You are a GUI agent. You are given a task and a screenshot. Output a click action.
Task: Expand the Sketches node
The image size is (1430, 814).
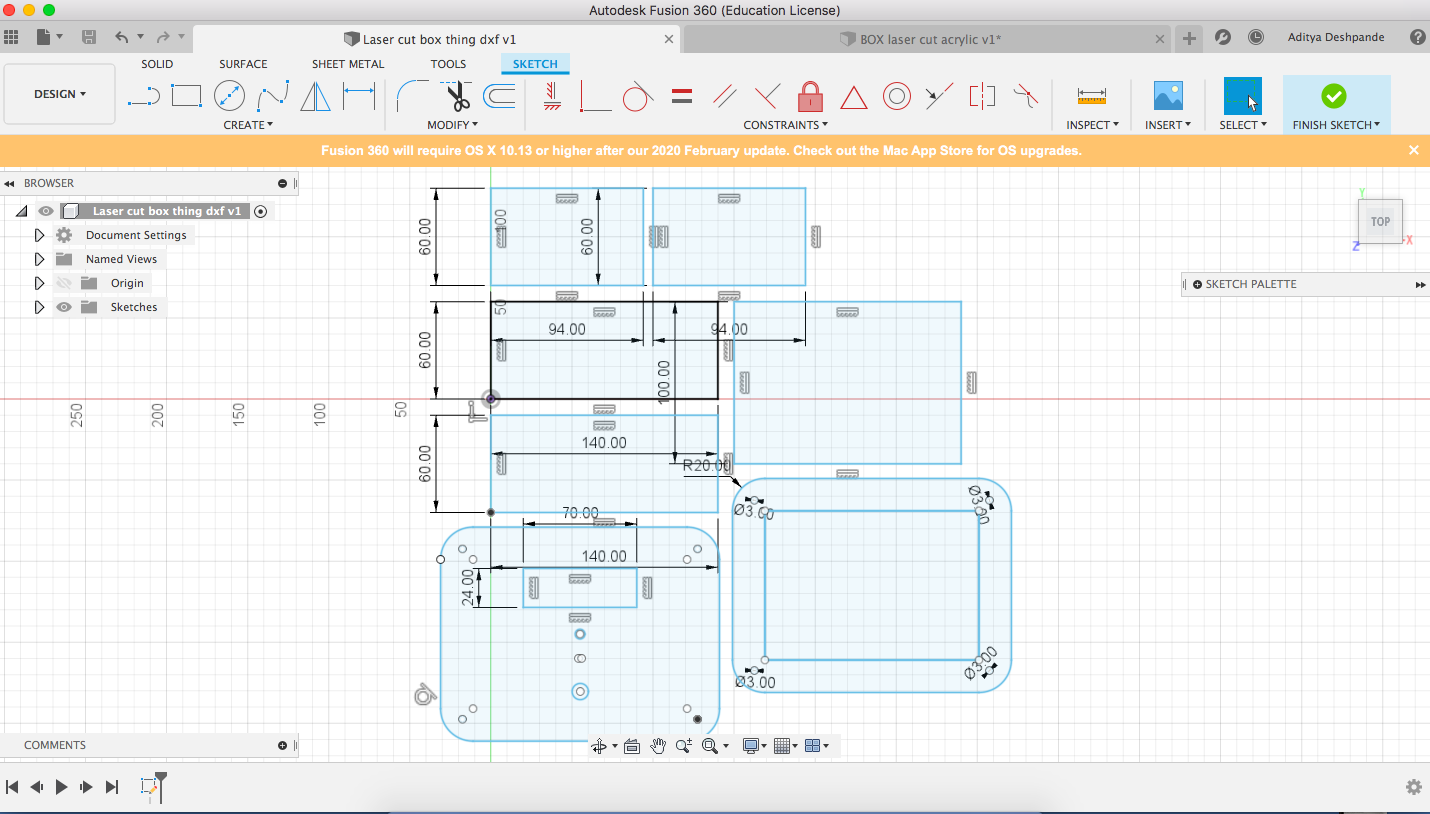point(39,307)
